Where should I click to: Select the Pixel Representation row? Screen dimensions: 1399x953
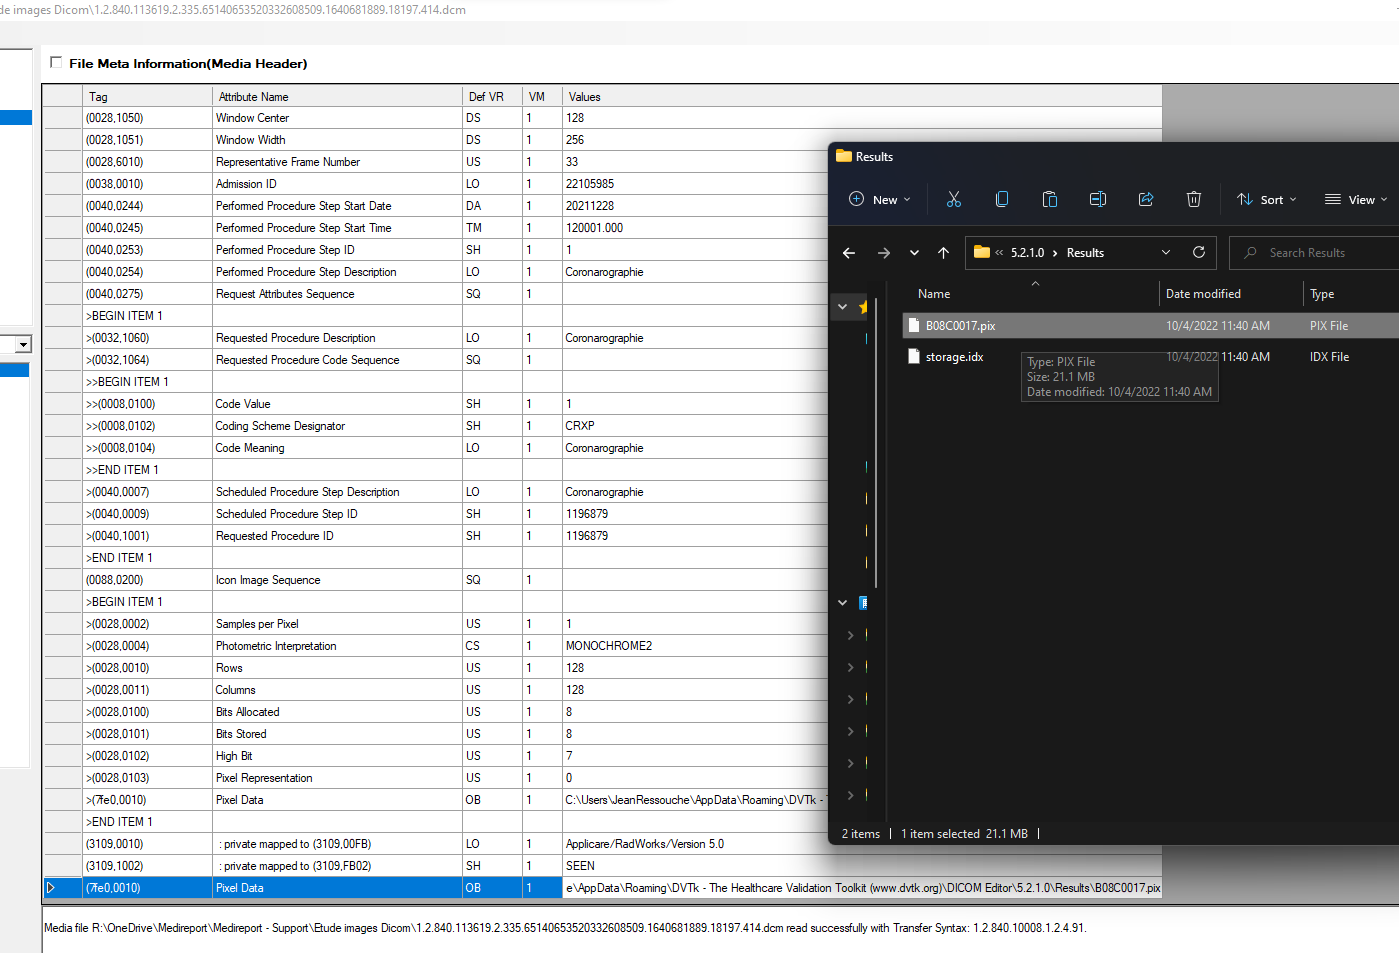coord(435,777)
